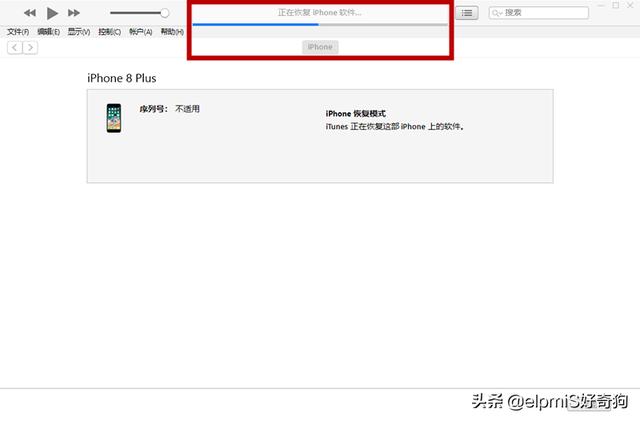
Task: Click the 正在恢复 iPhone 软件 status text
Action: click(320, 13)
